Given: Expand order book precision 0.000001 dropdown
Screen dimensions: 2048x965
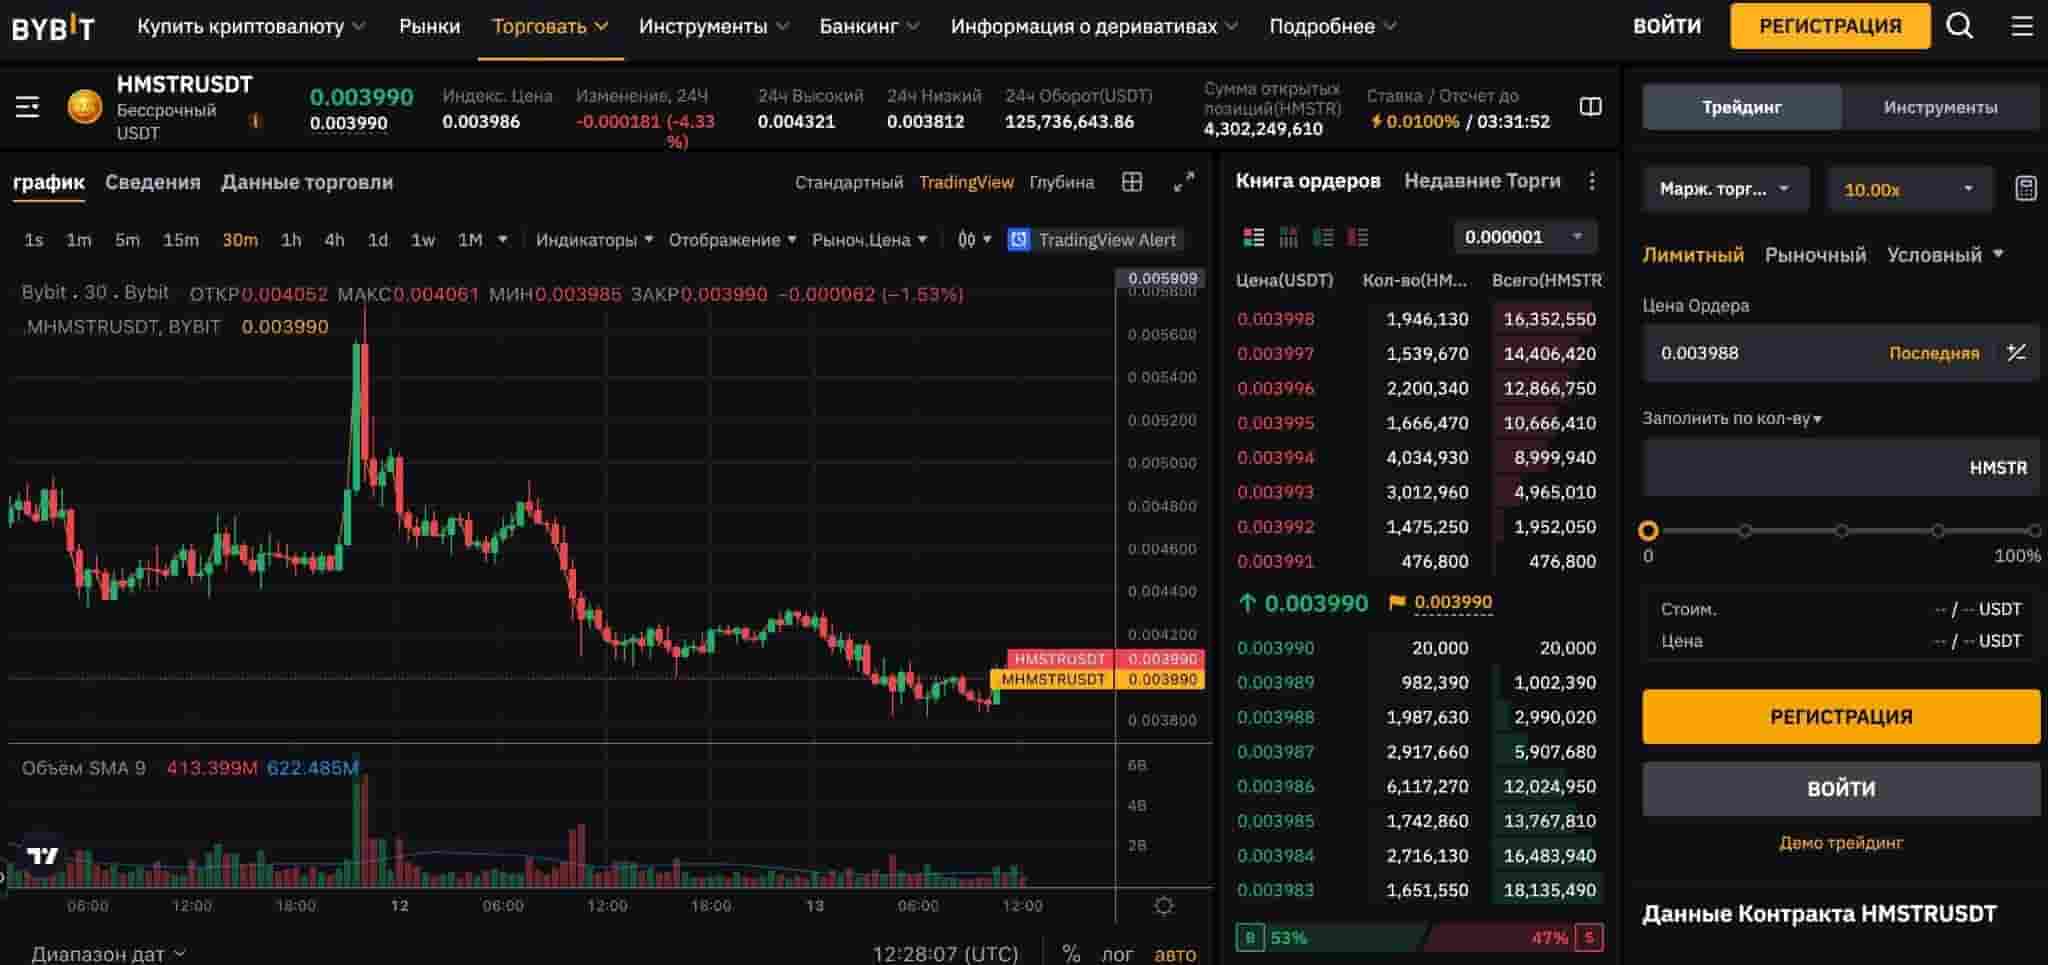Looking at the screenshot, I should [1524, 237].
